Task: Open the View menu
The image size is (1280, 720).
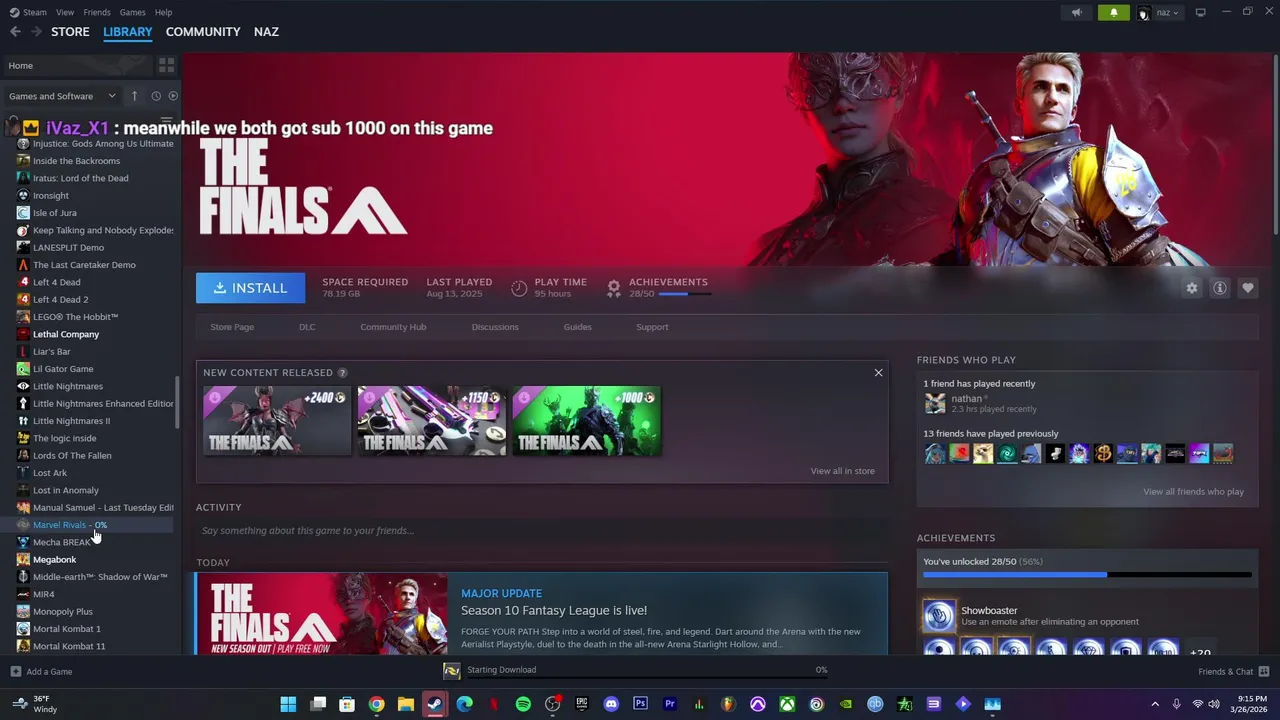Action: point(65,12)
